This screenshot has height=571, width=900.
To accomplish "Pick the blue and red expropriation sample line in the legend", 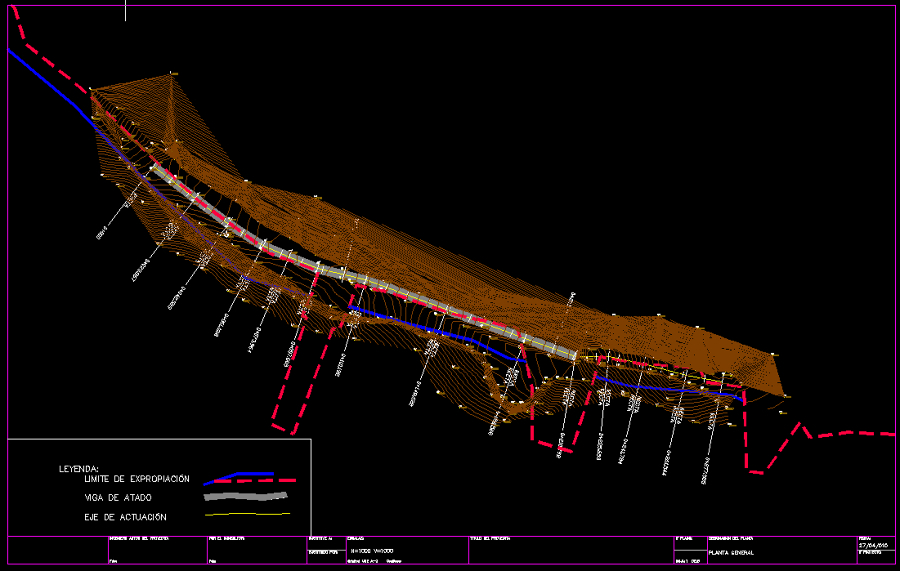I will point(250,478).
